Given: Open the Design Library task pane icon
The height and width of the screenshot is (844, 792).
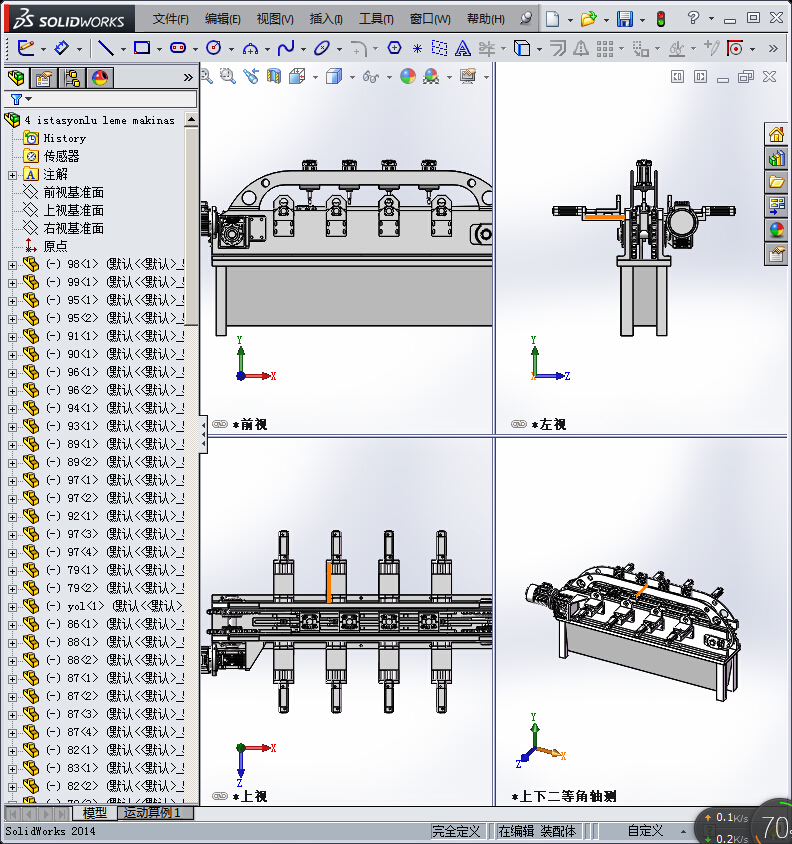Looking at the screenshot, I should click(776, 158).
